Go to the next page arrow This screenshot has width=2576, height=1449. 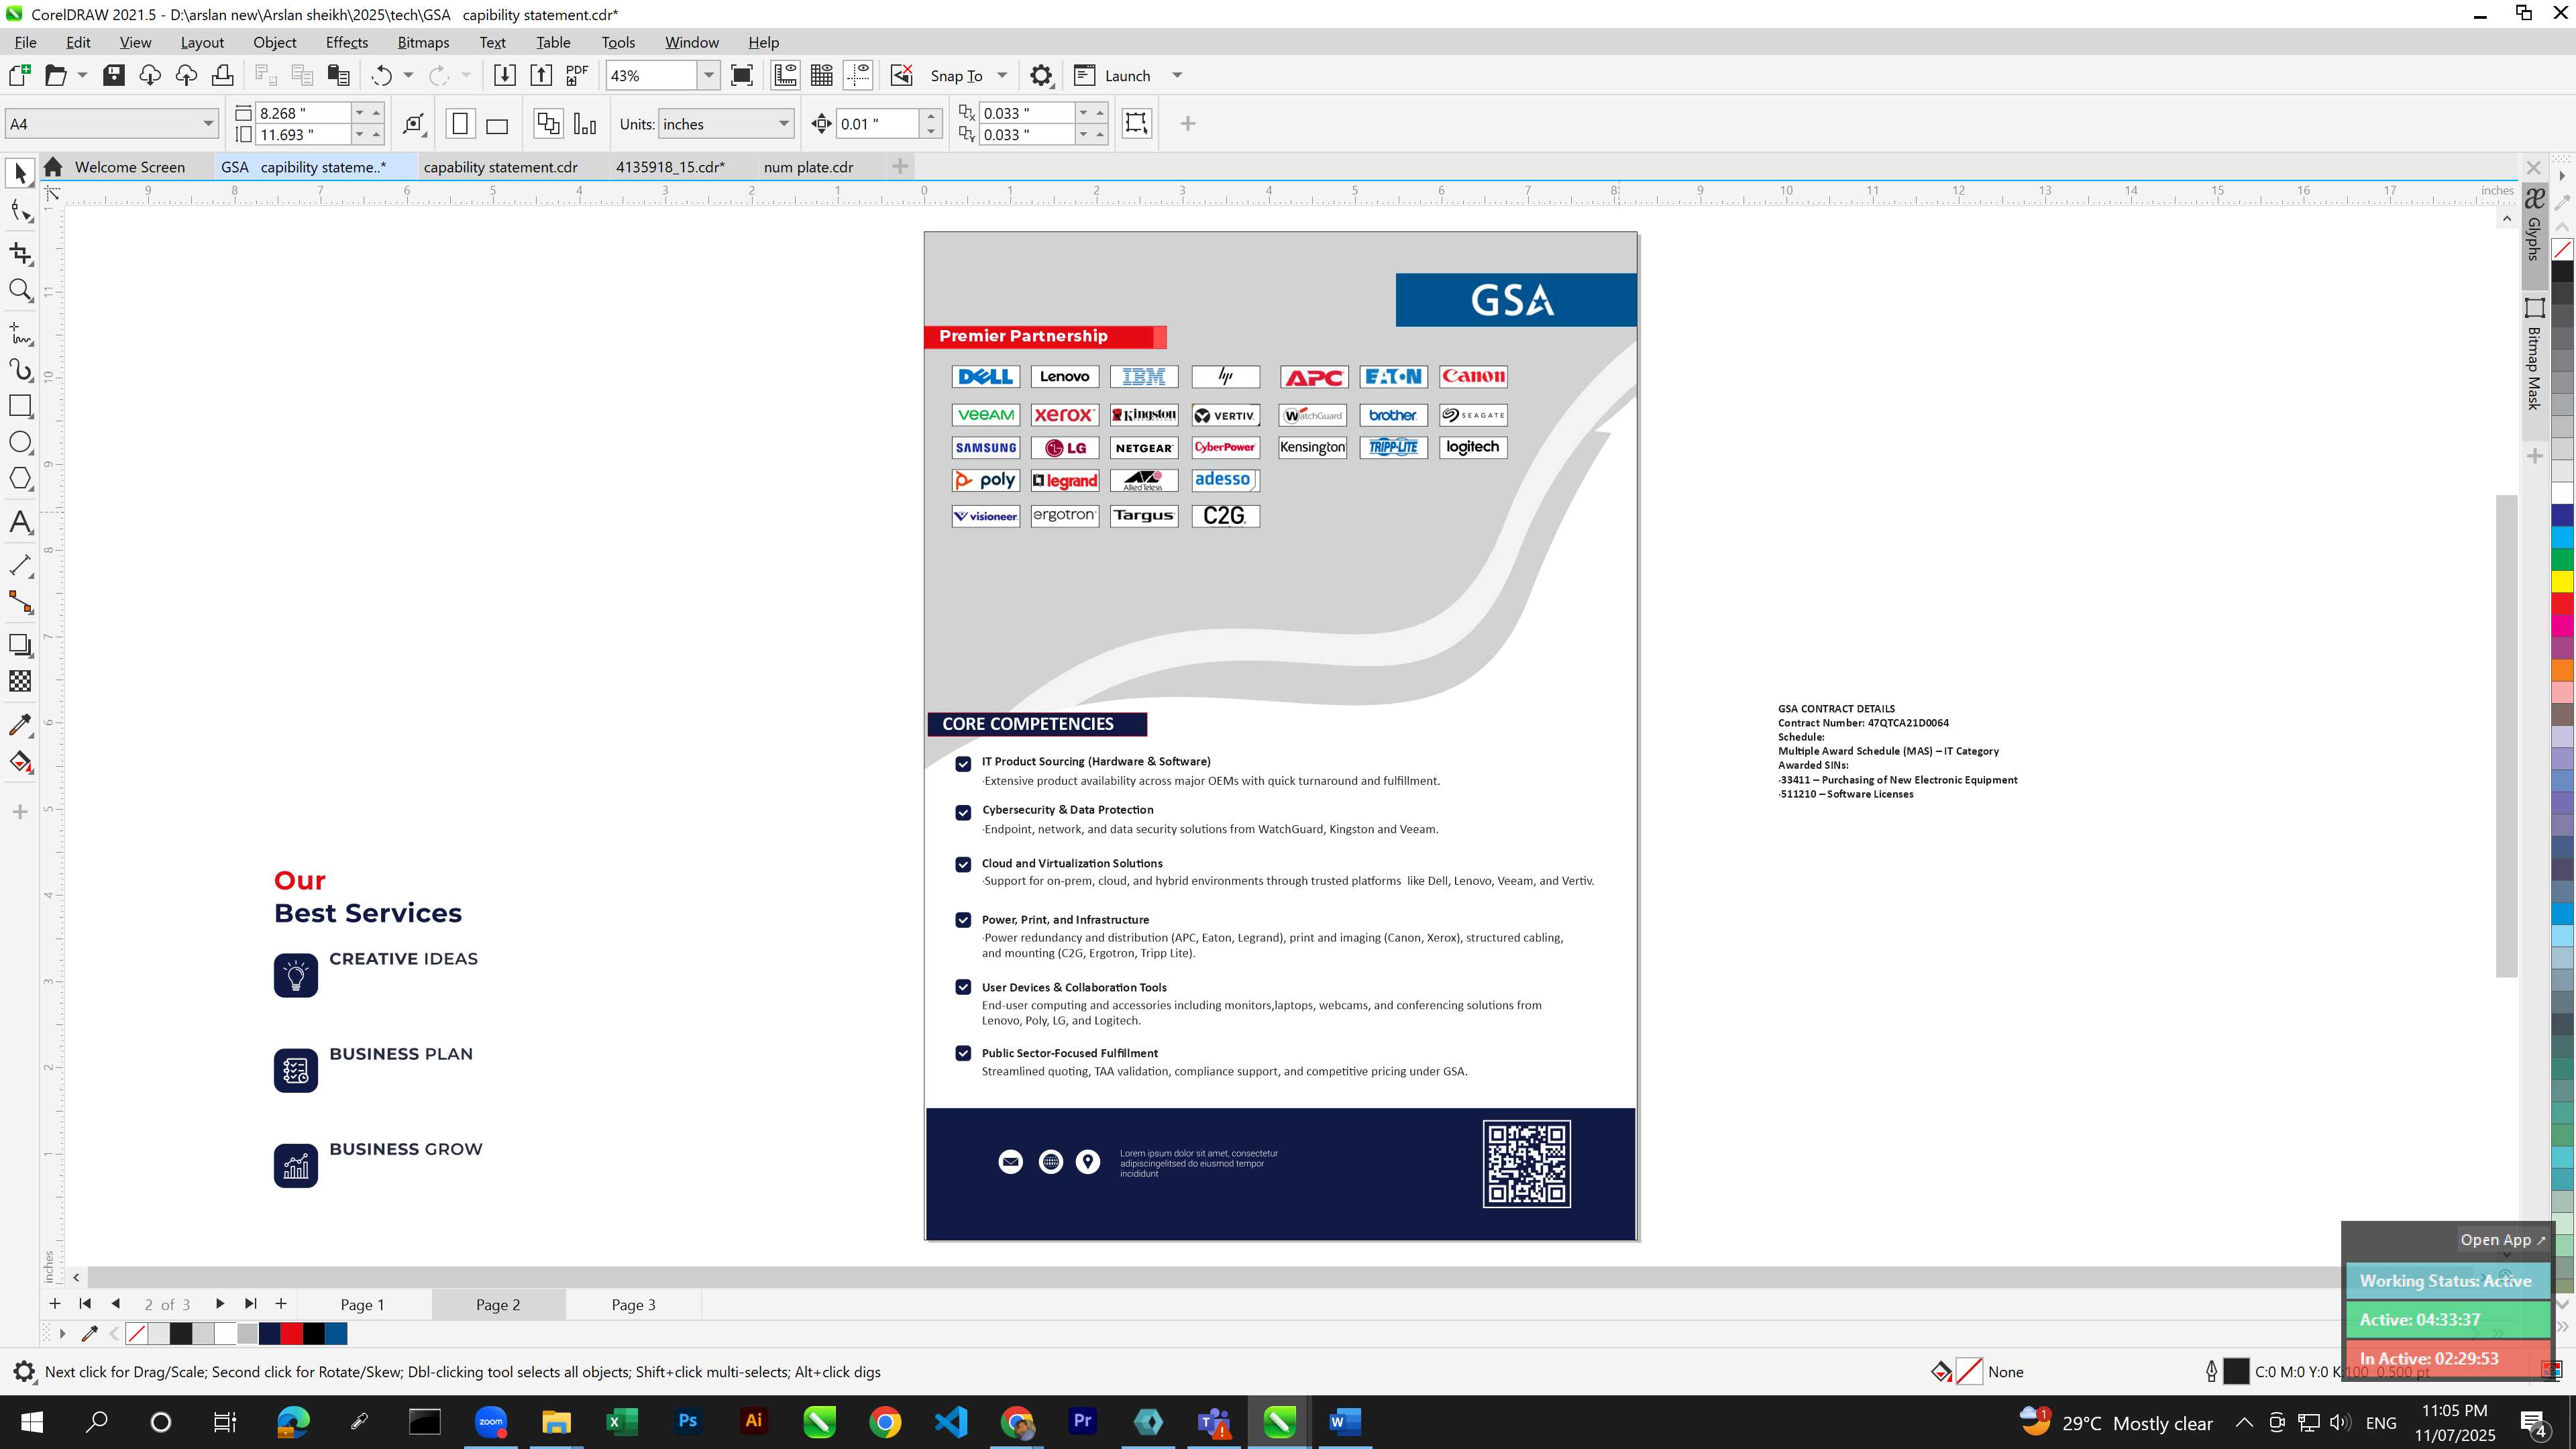pos(219,1303)
